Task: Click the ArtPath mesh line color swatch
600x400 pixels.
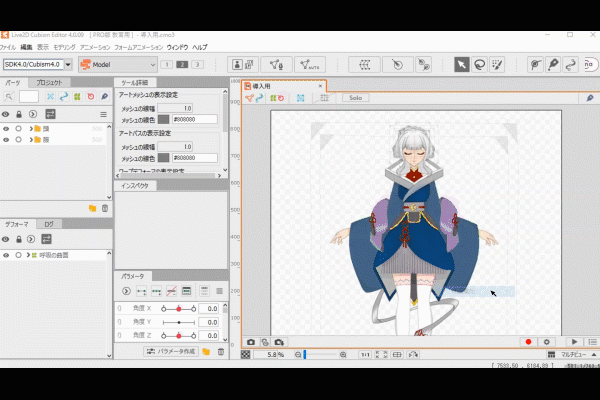Action: tap(163, 158)
